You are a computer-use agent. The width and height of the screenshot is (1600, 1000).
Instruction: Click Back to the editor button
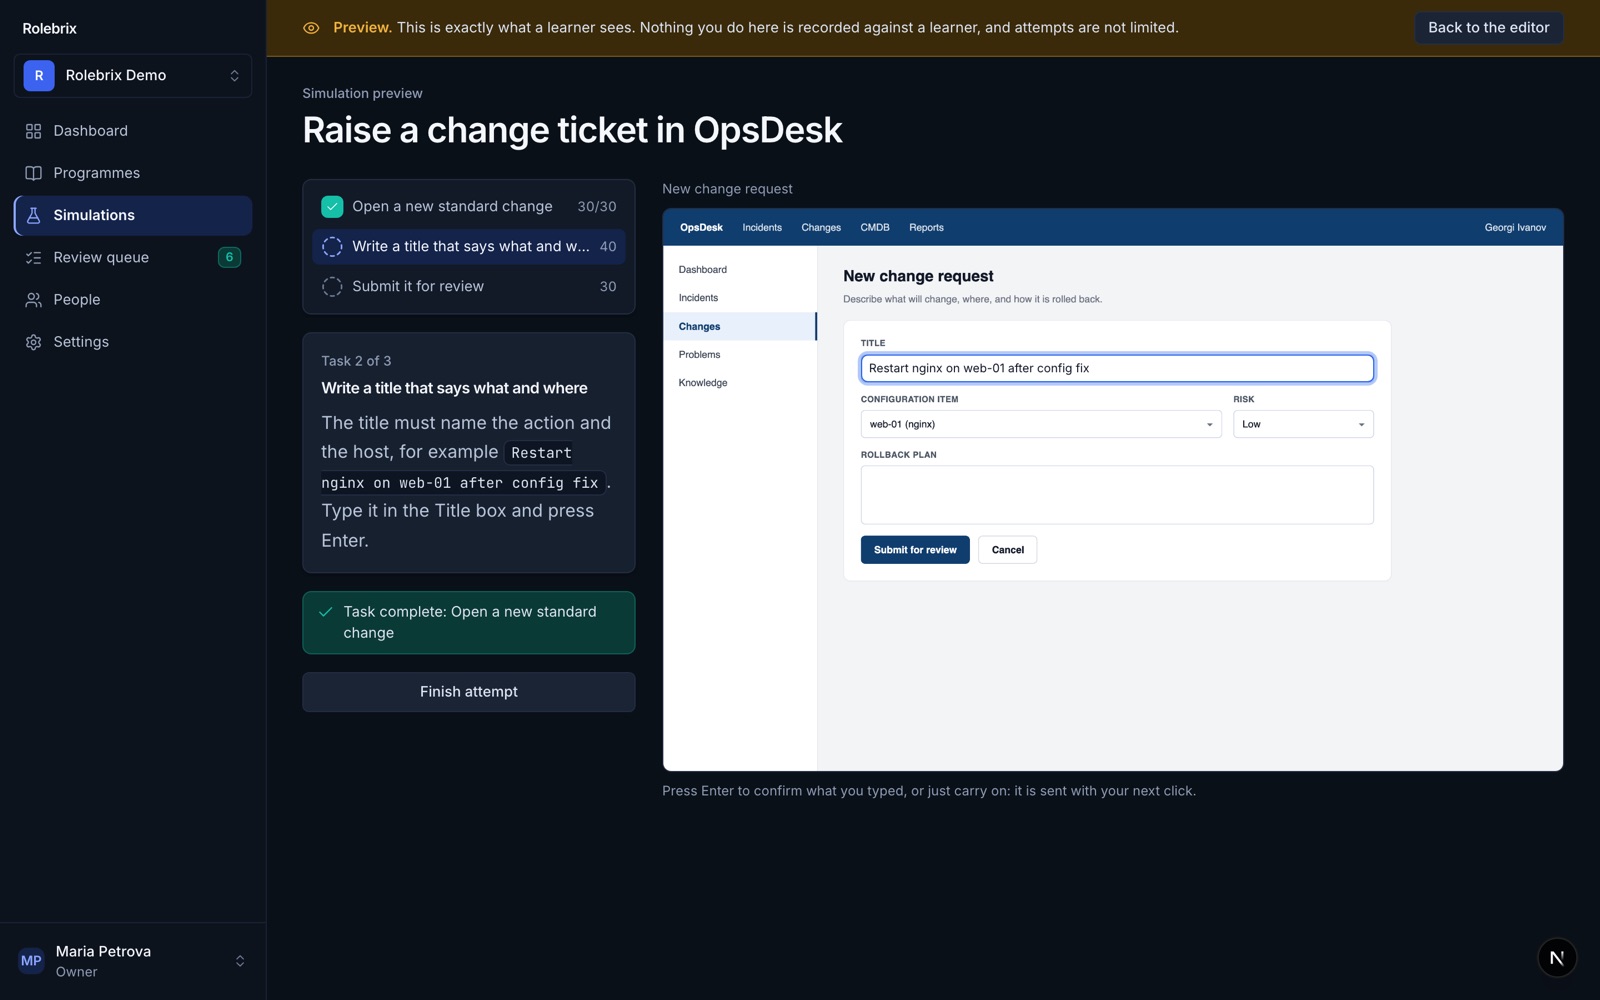[1488, 28]
